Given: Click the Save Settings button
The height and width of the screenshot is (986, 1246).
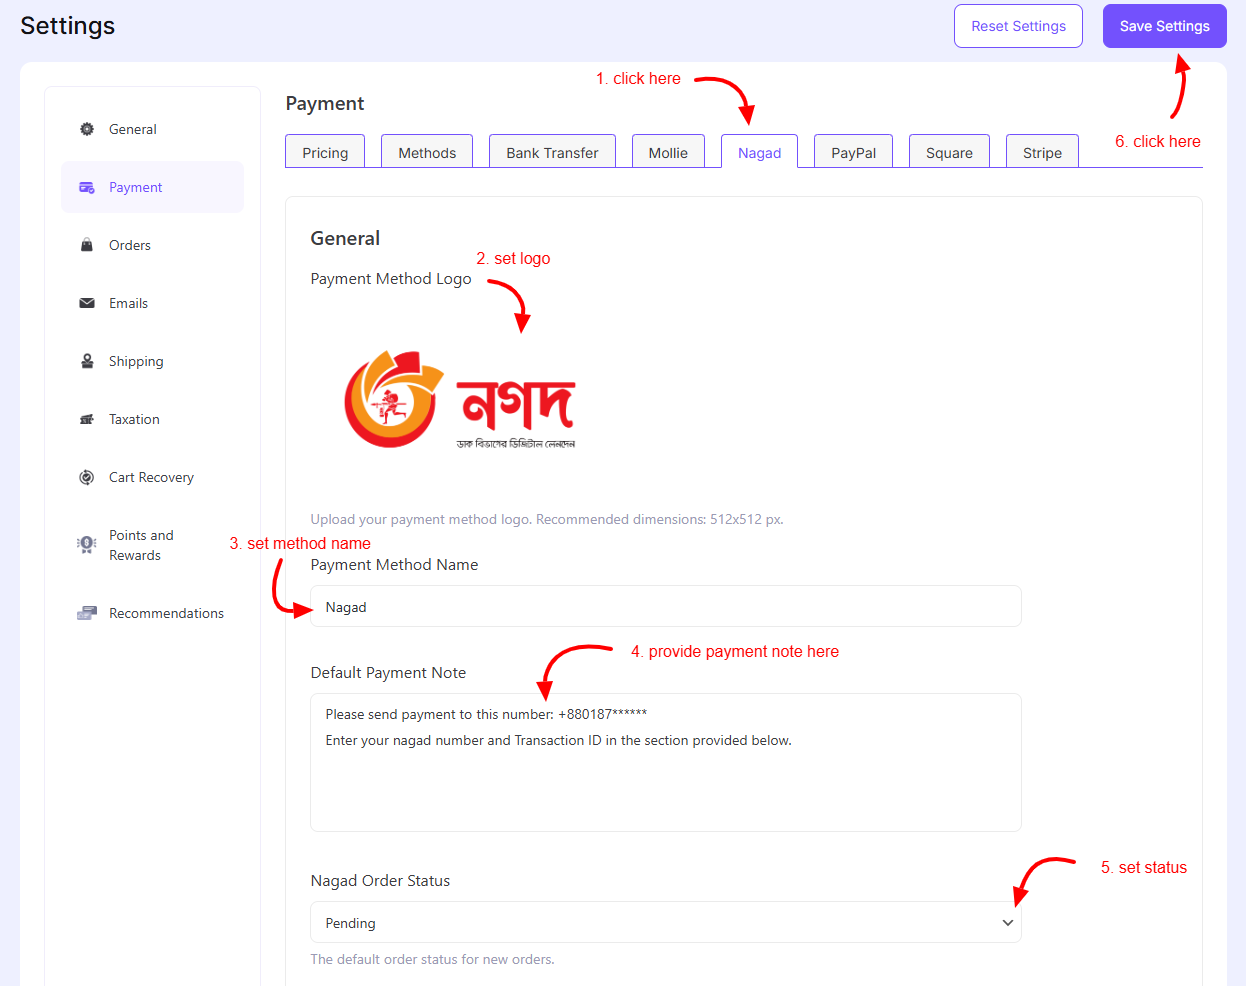Looking at the screenshot, I should point(1165,26).
